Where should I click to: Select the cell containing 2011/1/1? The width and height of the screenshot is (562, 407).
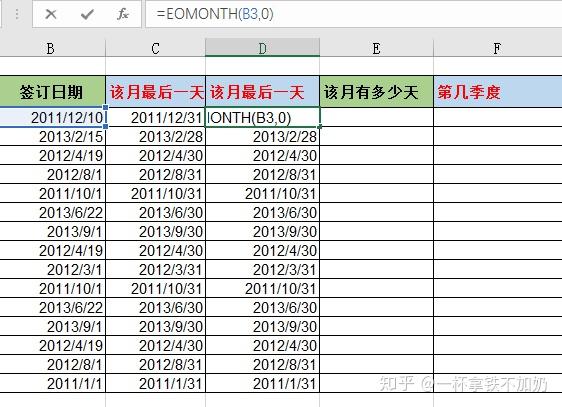(52, 383)
